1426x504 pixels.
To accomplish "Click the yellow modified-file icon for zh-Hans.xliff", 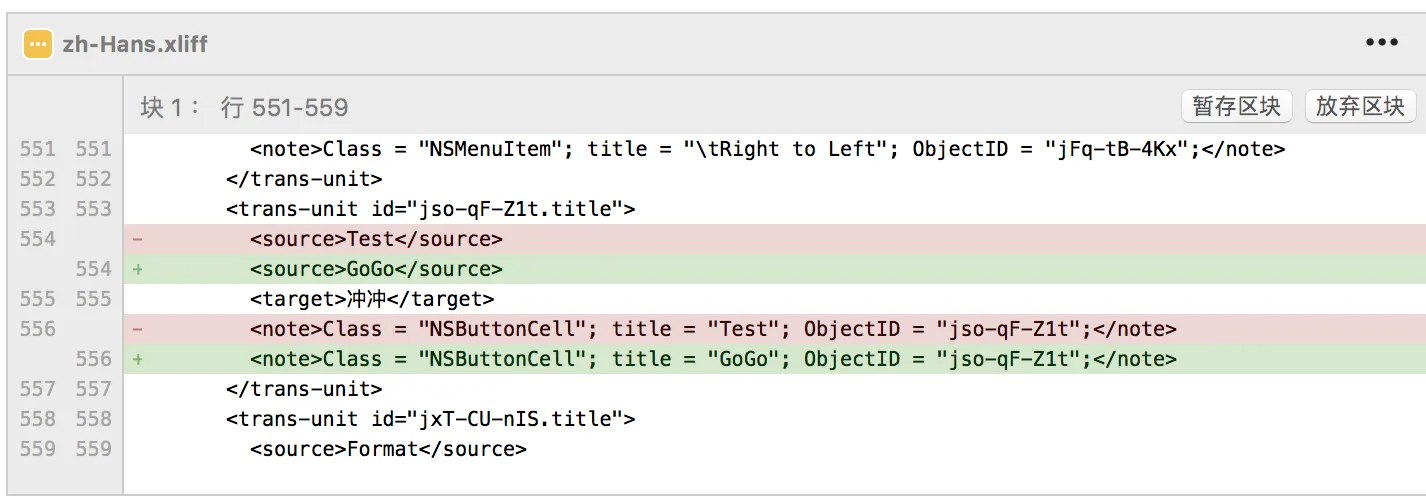I will pyautogui.click(x=38, y=44).
